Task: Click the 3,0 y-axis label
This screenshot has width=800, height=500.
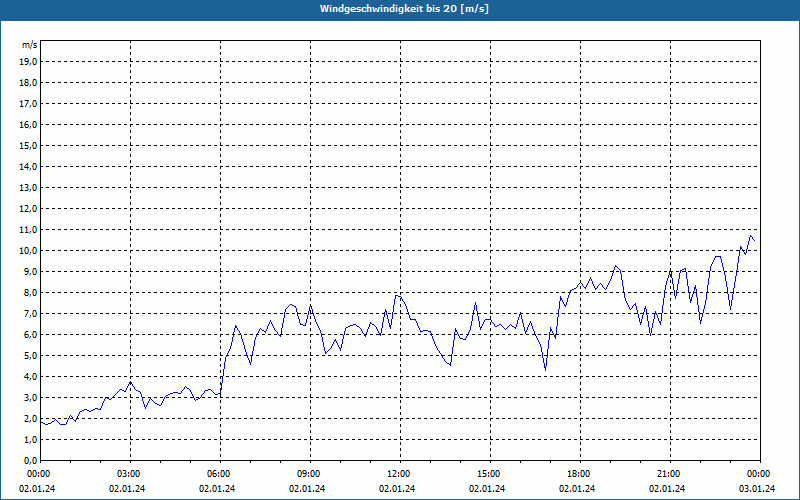Action: click(x=30, y=397)
